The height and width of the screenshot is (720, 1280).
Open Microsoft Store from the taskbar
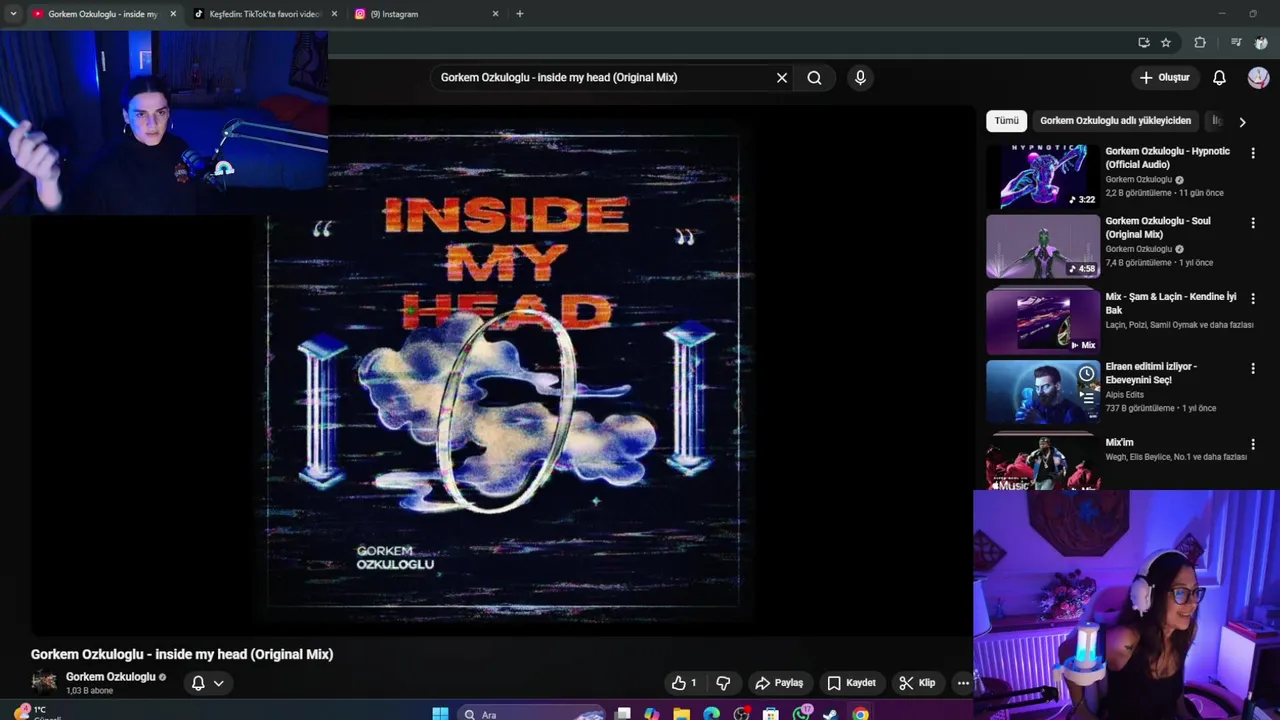click(x=770, y=714)
